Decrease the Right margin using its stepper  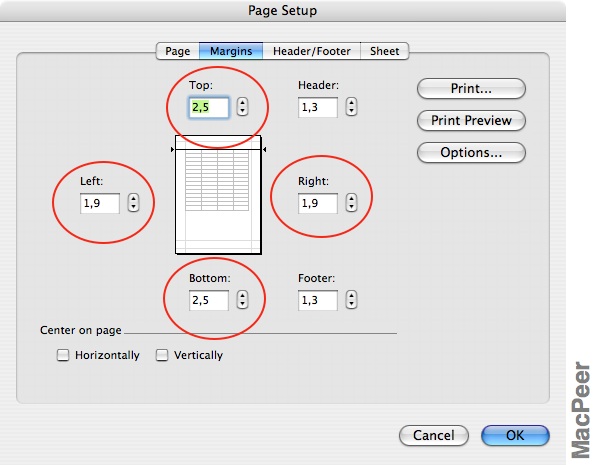(x=351, y=207)
